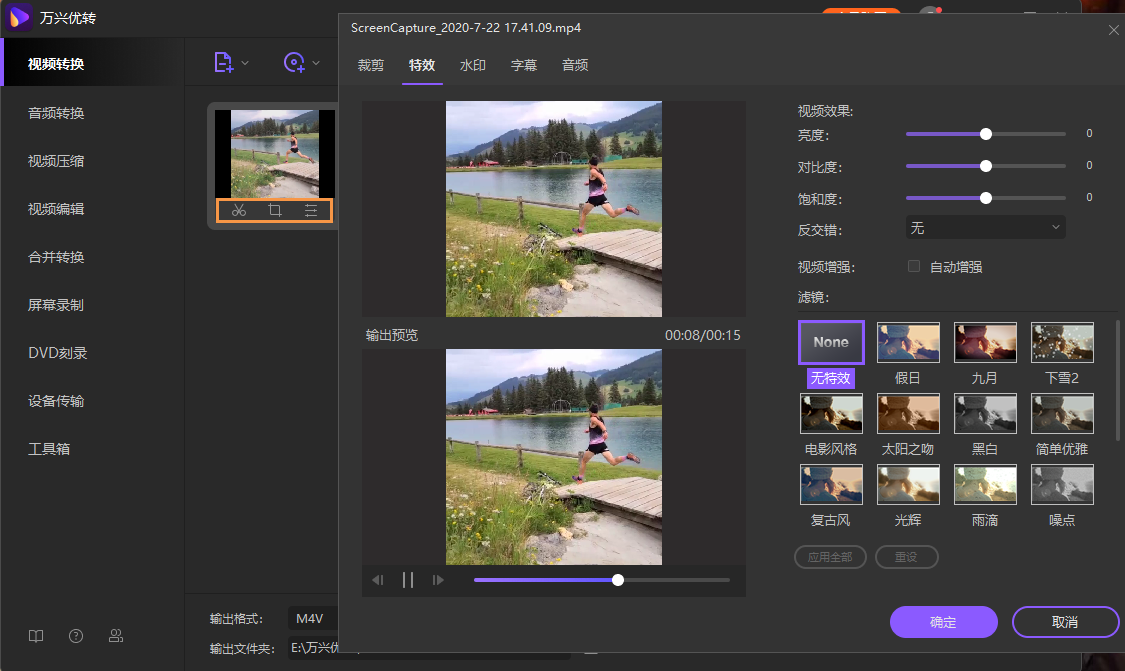The image size is (1125, 671).
Task: Open the help question mark icon
Action: point(76,636)
